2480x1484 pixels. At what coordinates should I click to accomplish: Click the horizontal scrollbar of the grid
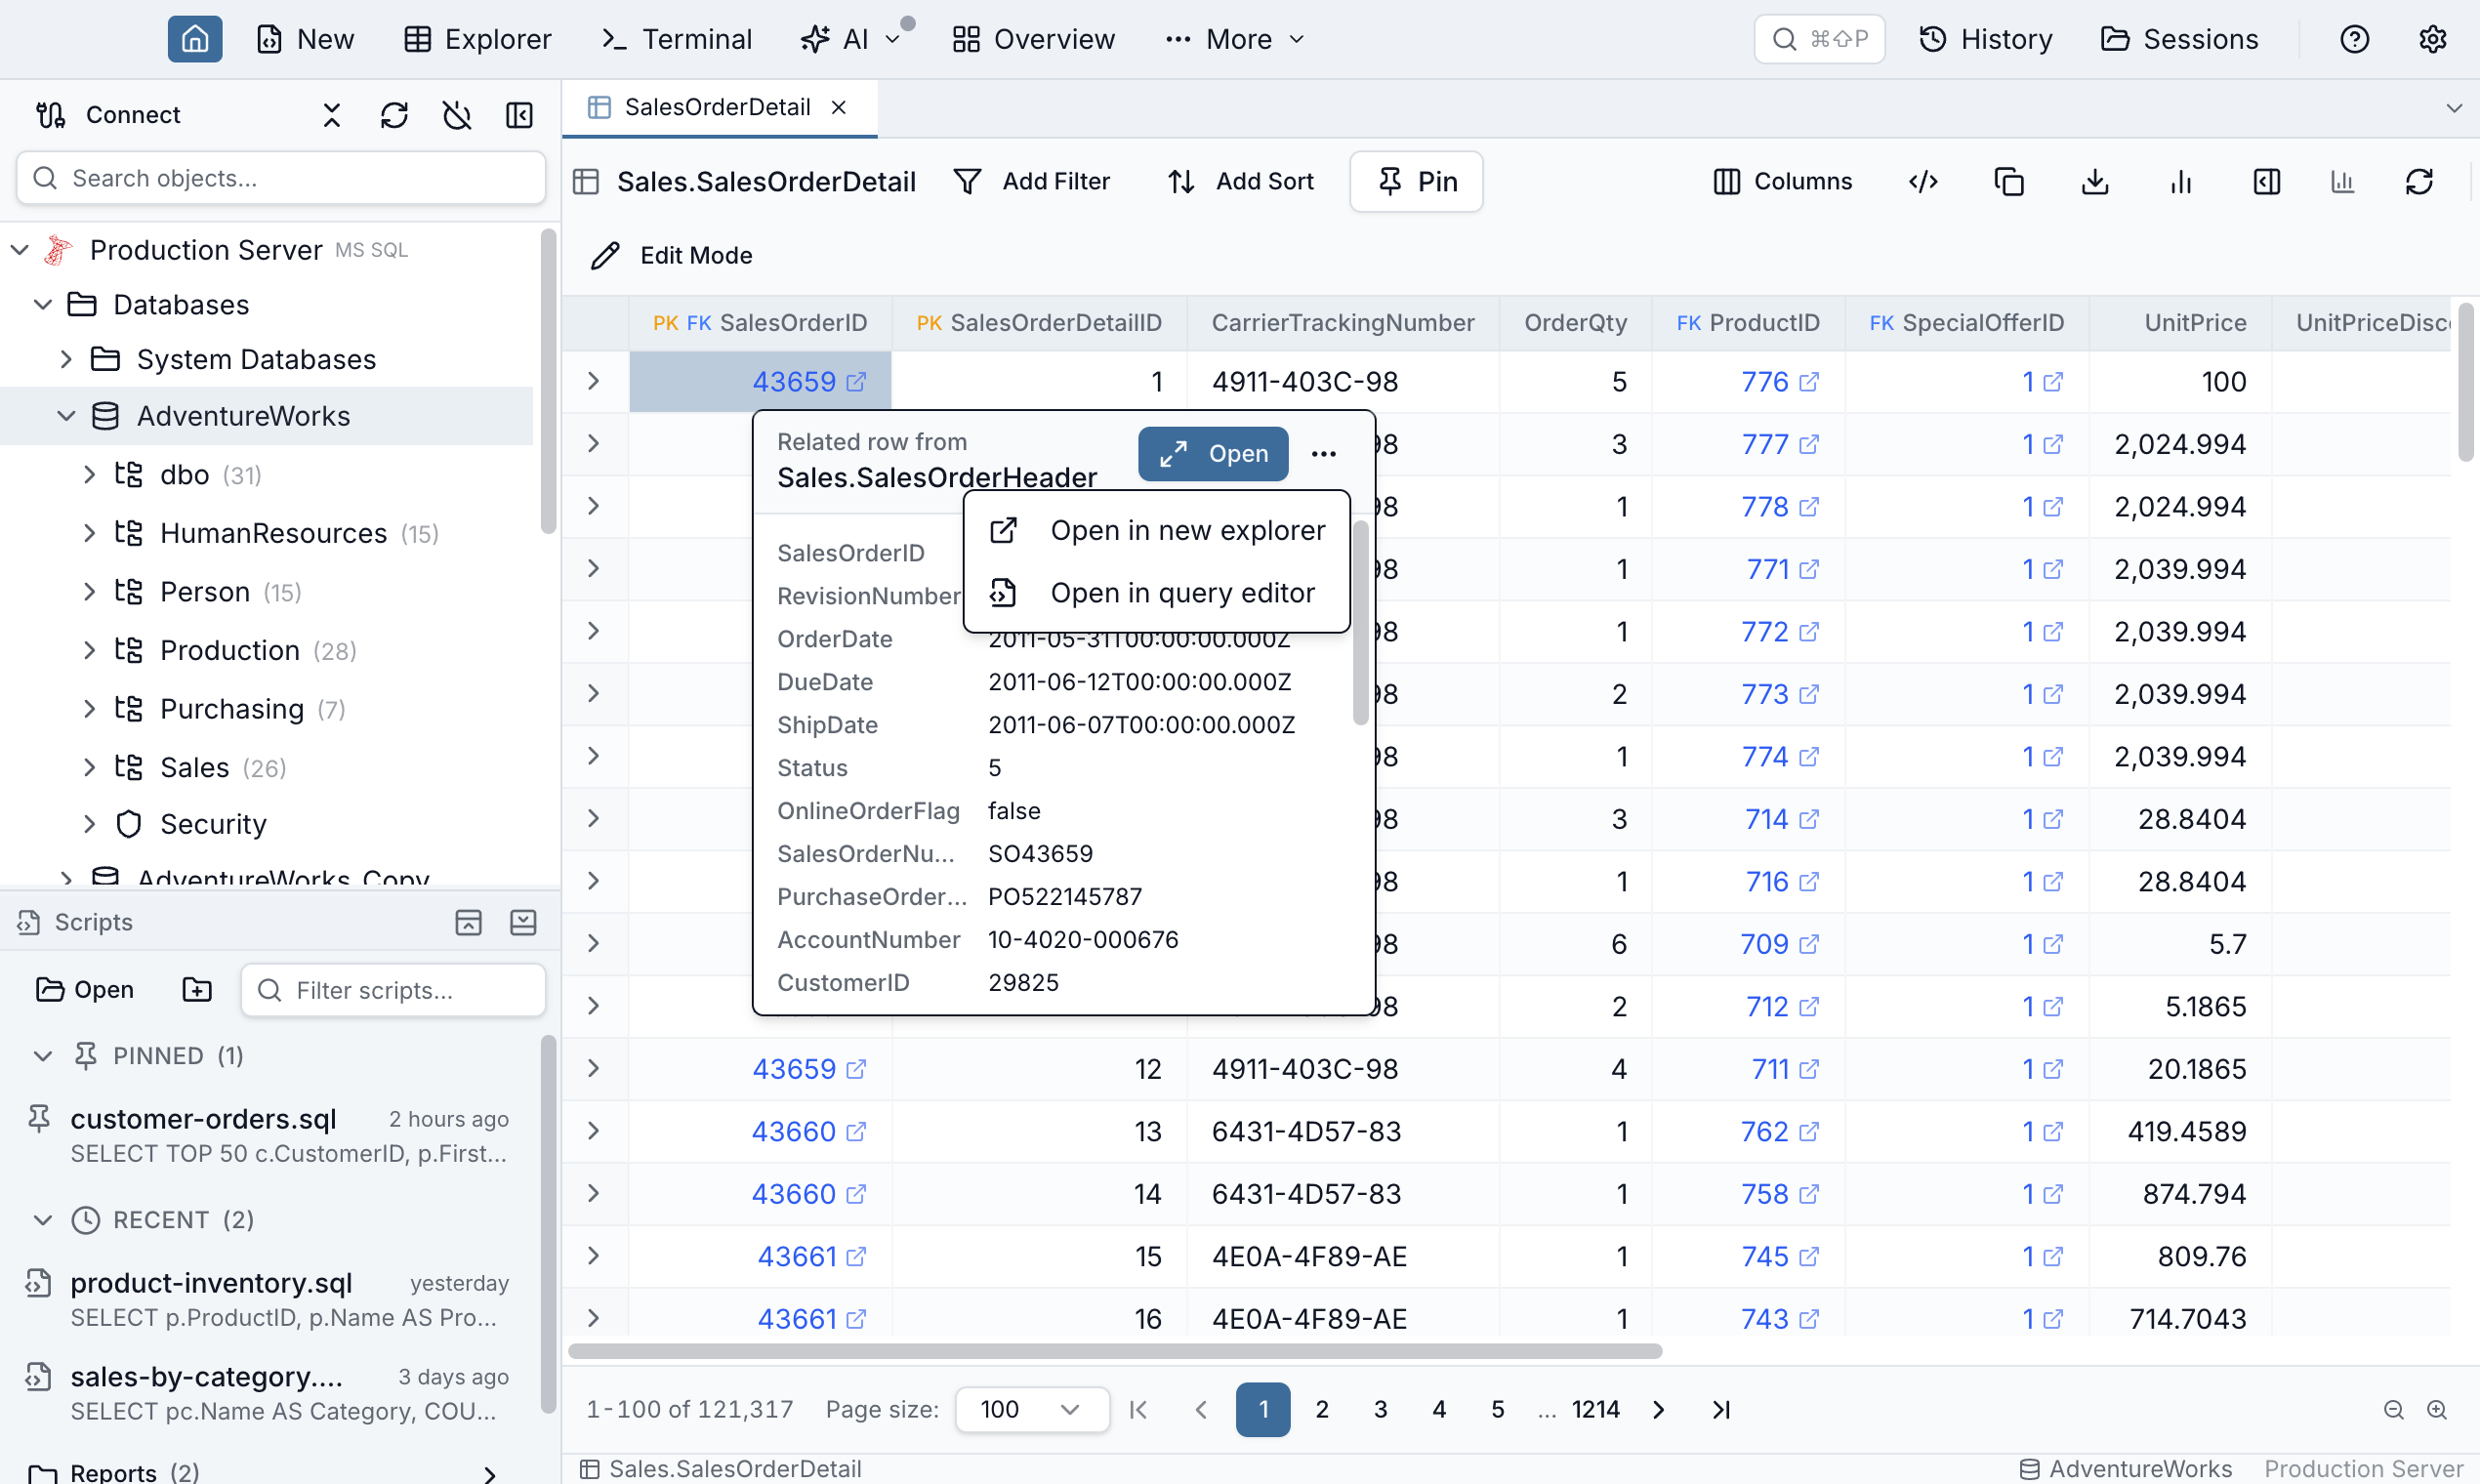point(1115,1351)
